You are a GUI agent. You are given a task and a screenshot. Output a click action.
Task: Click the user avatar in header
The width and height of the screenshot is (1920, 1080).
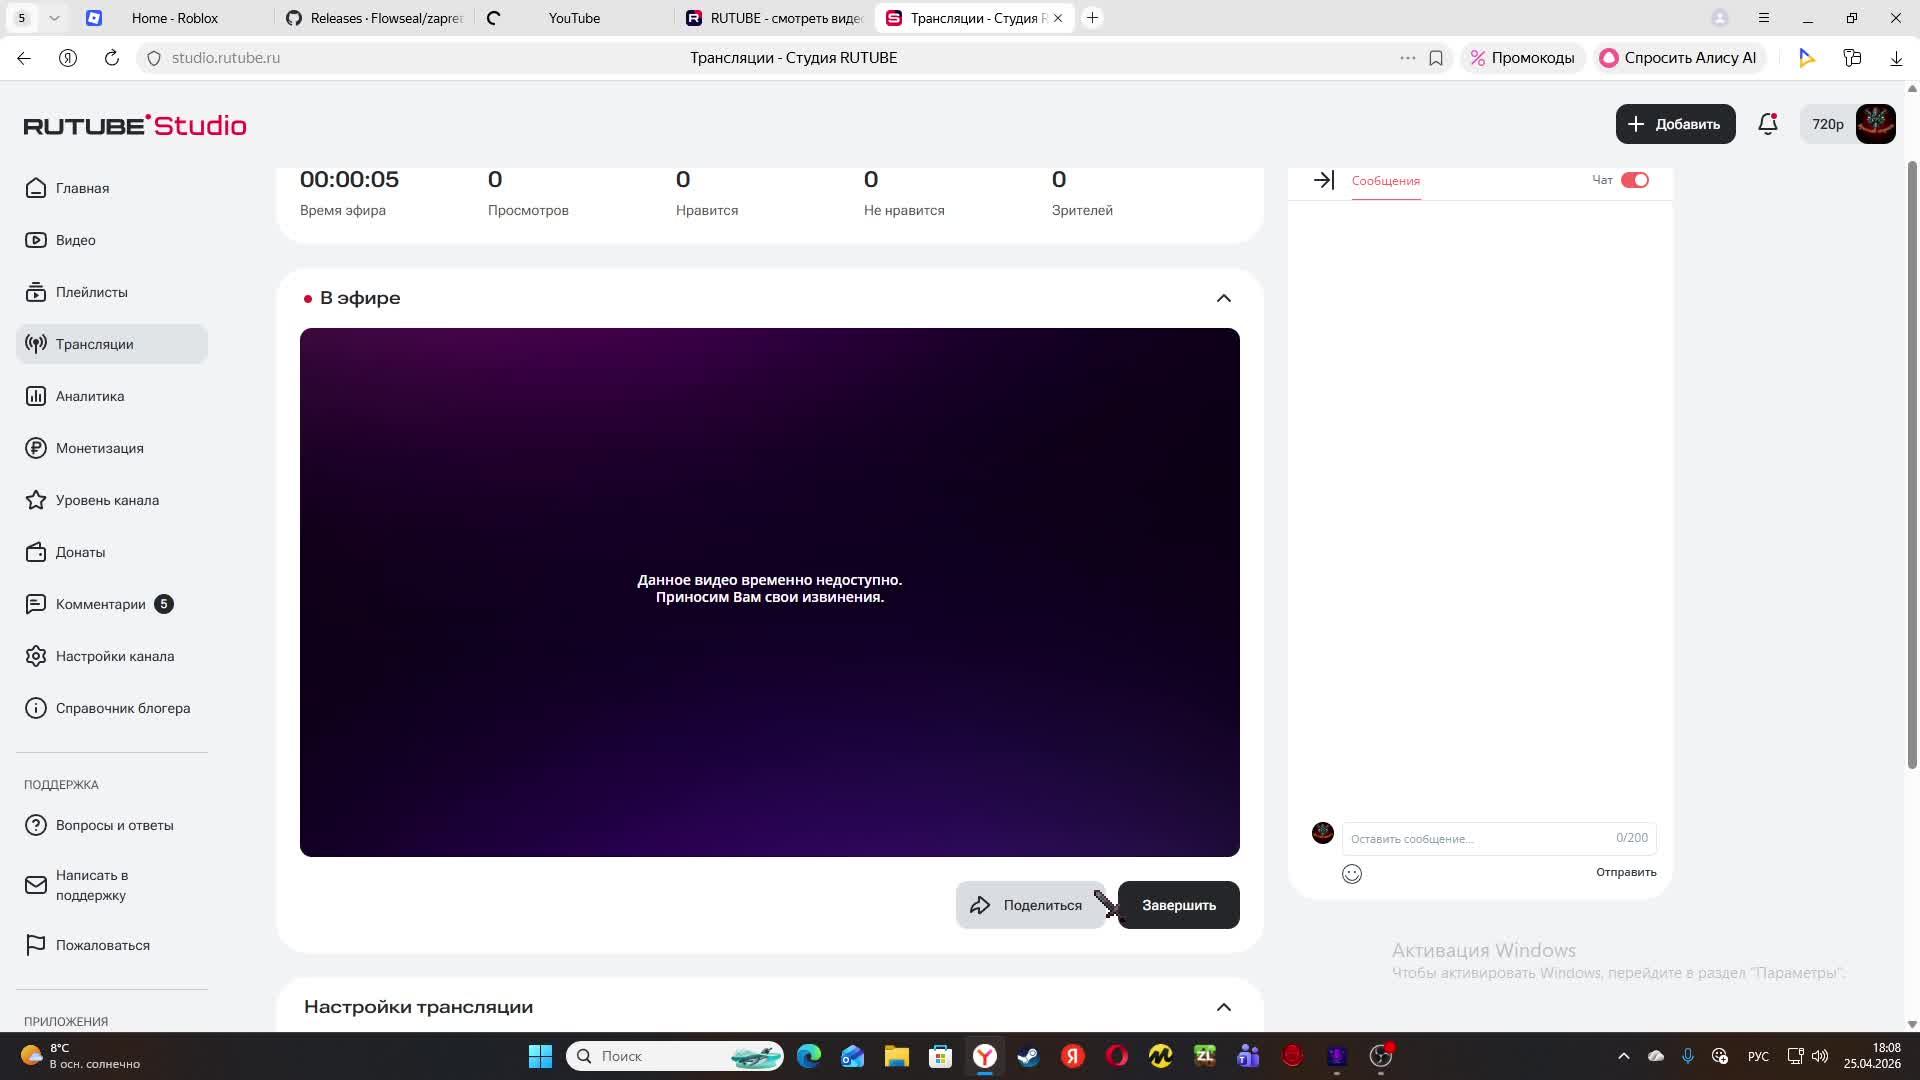(x=1875, y=124)
